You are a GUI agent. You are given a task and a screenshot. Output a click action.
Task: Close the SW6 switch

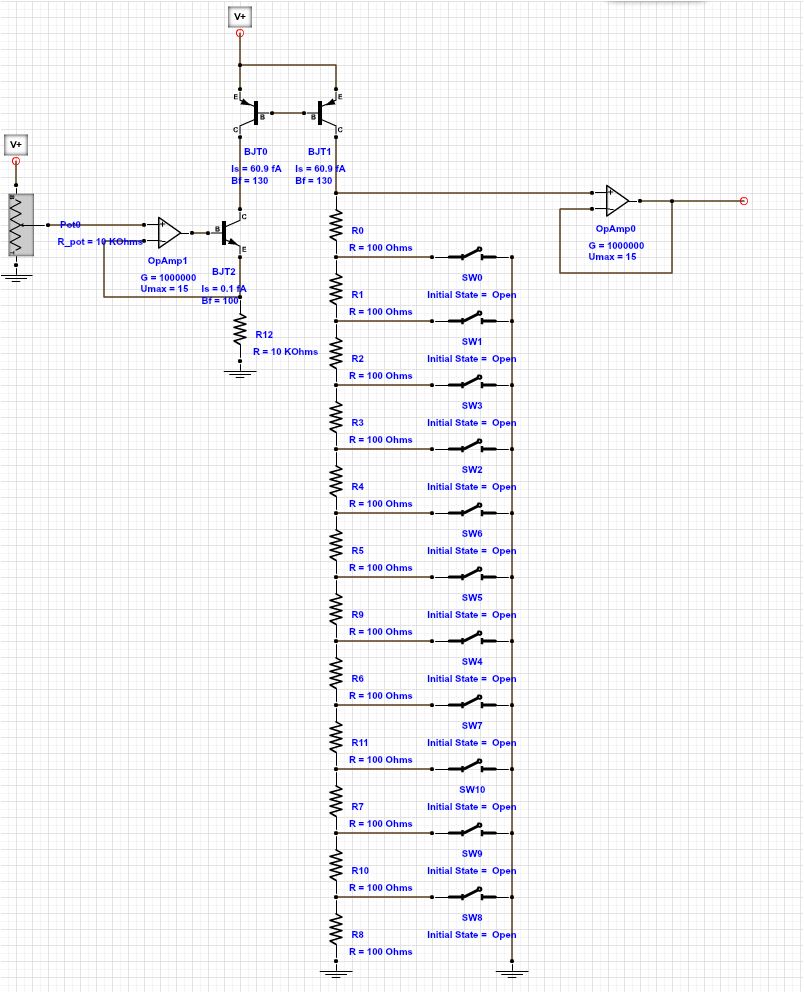click(470, 511)
